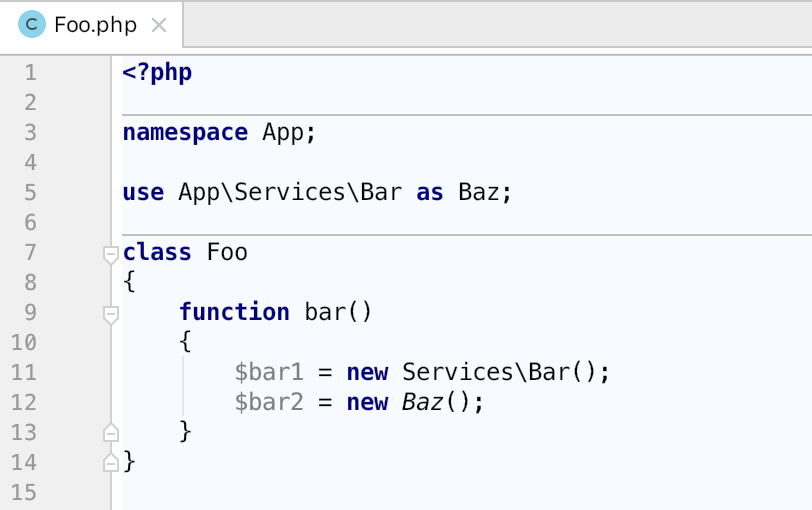The height and width of the screenshot is (510, 812).
Task: Click the fold end marker on line 14
Action: (x=111, y=462)
